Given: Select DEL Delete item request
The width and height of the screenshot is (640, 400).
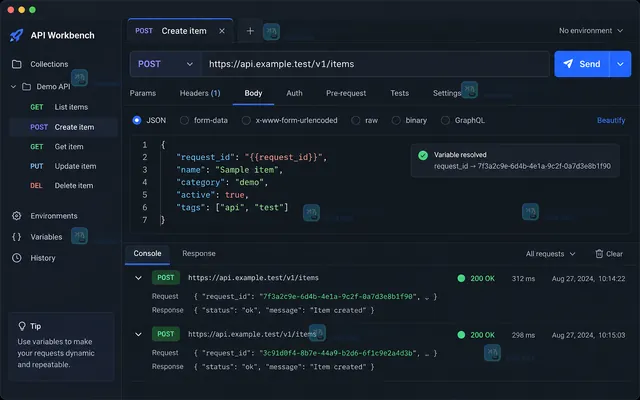Looking at the screenshot, I should click(x=63, y=185).
